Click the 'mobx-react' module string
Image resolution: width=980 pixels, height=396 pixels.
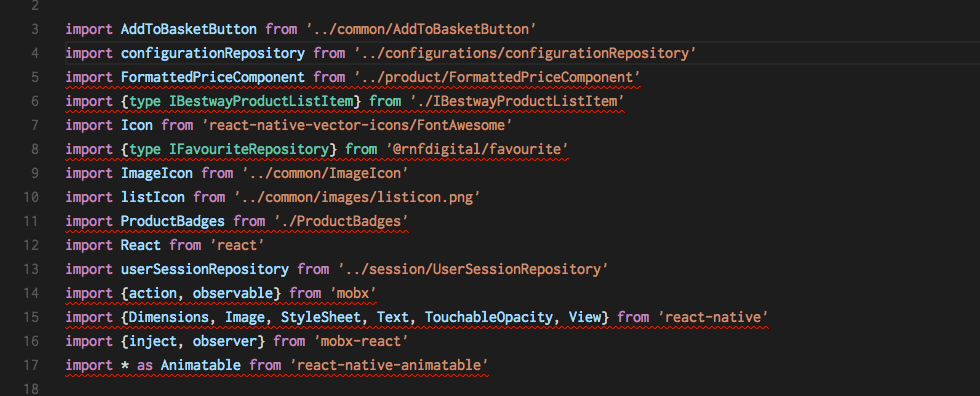pos(361,341)
